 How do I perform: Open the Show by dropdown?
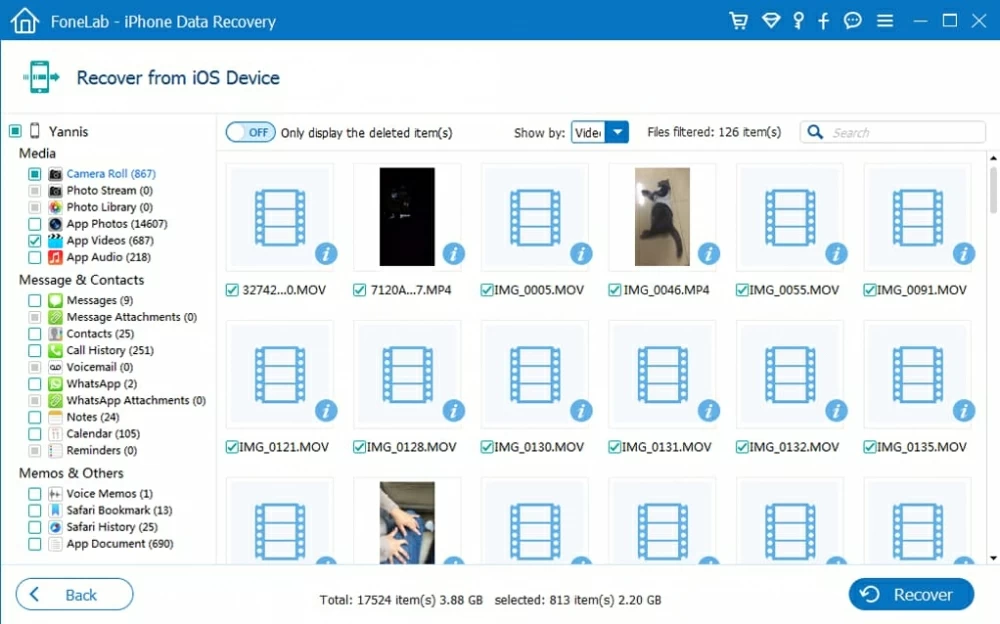click(x=600, y=132)
